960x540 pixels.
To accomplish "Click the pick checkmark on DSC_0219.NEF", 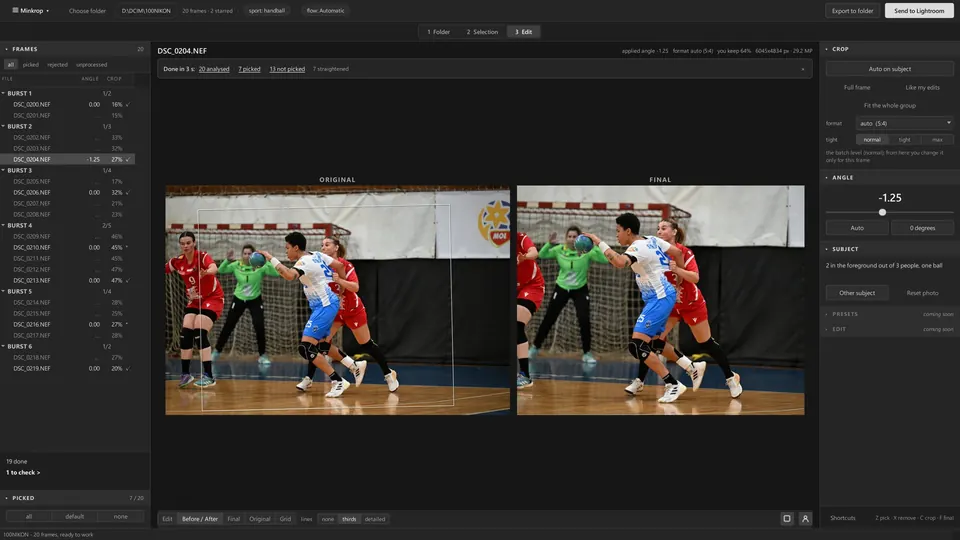I will (x=128, y=369).
